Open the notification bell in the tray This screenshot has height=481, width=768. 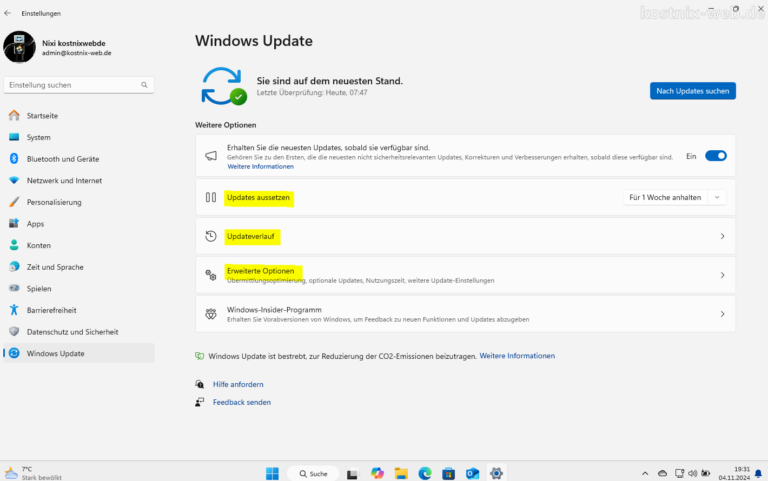(758, 473)
